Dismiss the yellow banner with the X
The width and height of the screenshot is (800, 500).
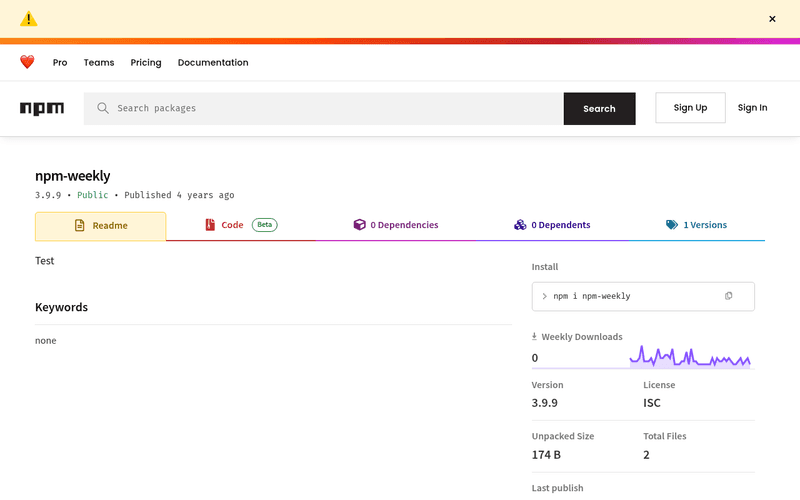[x=772, y=19]
